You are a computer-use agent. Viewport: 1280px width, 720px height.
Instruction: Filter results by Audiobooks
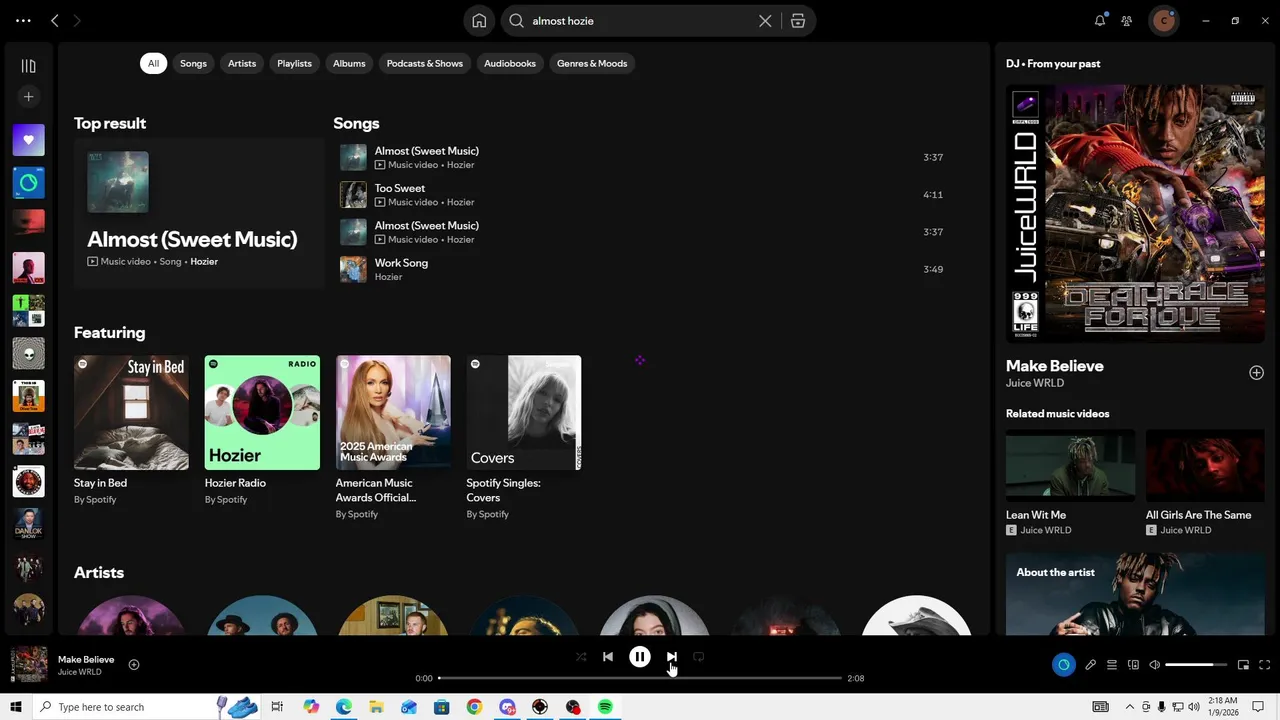click(x=510, y=63)
